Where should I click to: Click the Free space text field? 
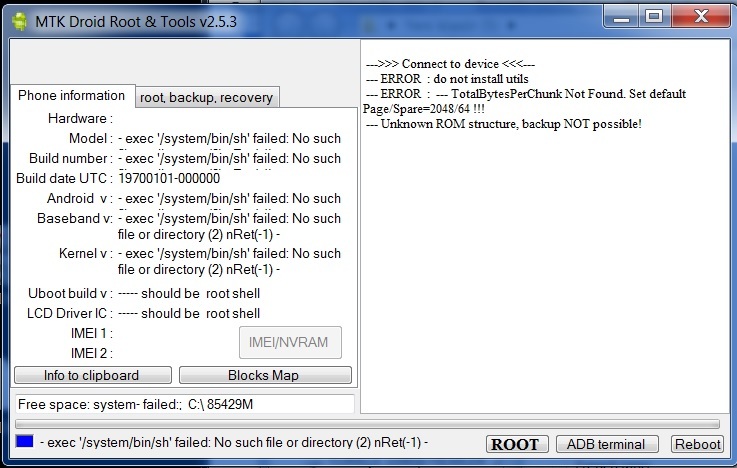point(184,404)
